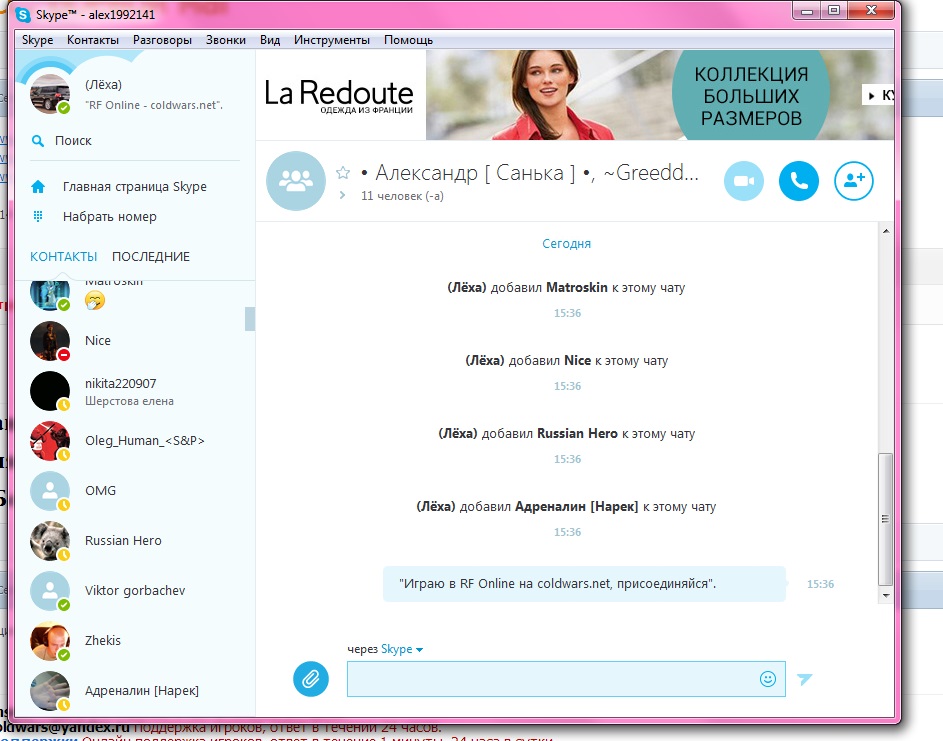Viewport: 943px width, 741px height.
Task: Open the Инструменты menu
Action: tap(332, 40)
